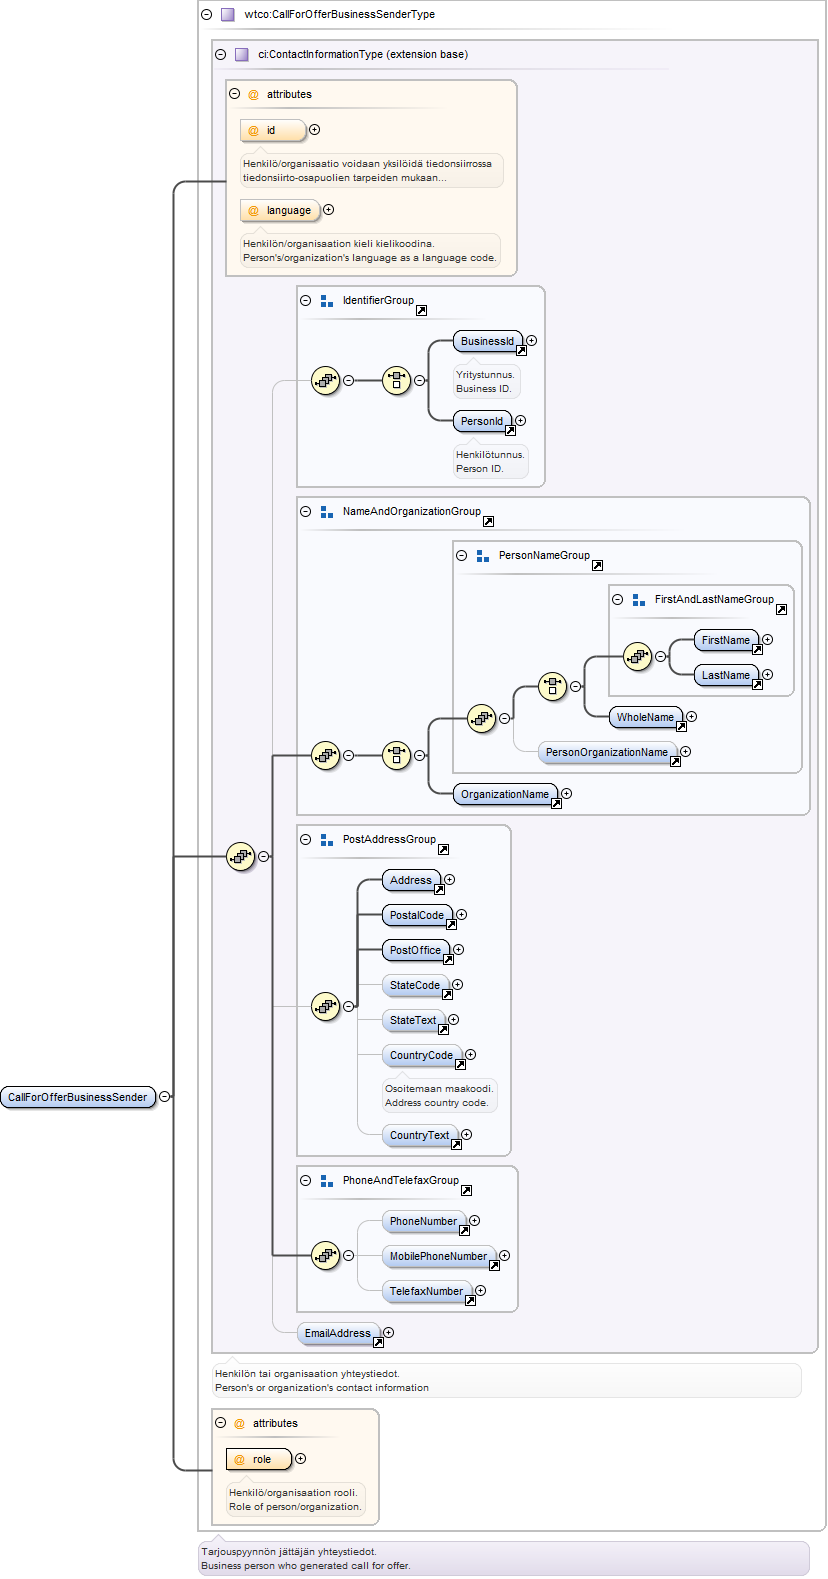828x1579 pixels.
Task: Click the choice compositor icon in NameAndOrganizationGroup
Action: [x=397, y=756]
